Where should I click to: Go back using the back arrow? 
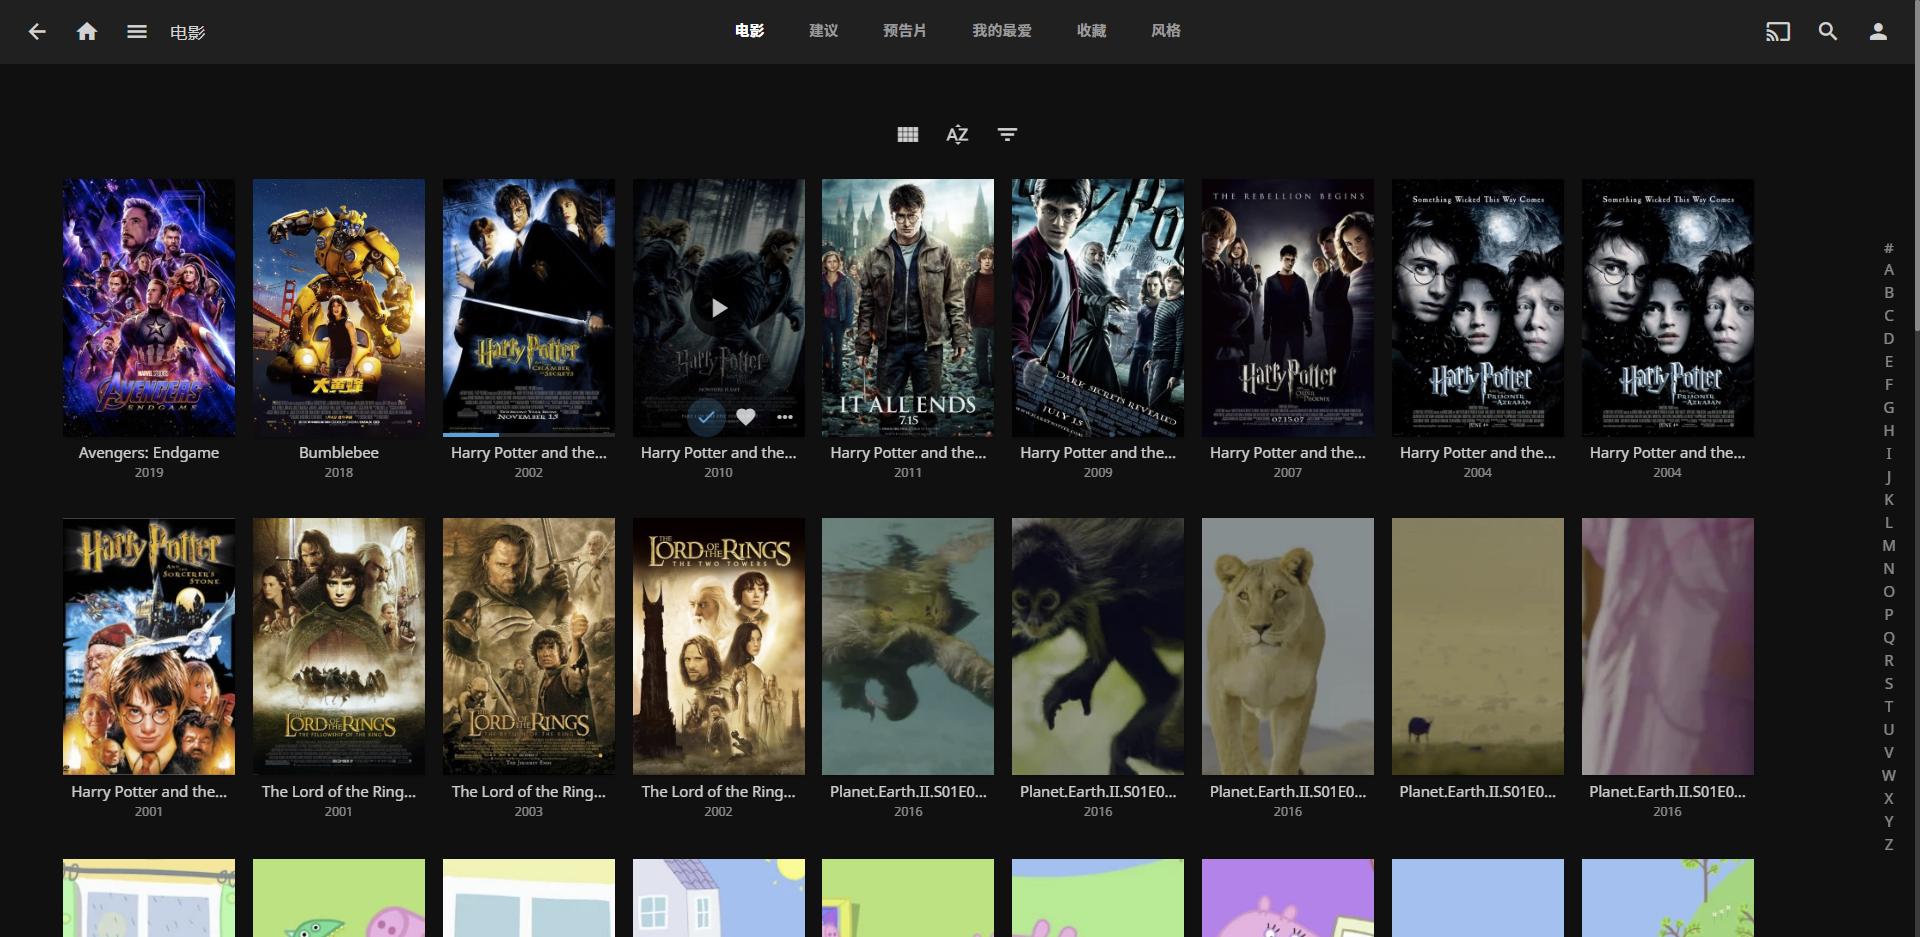pos(37,32)
